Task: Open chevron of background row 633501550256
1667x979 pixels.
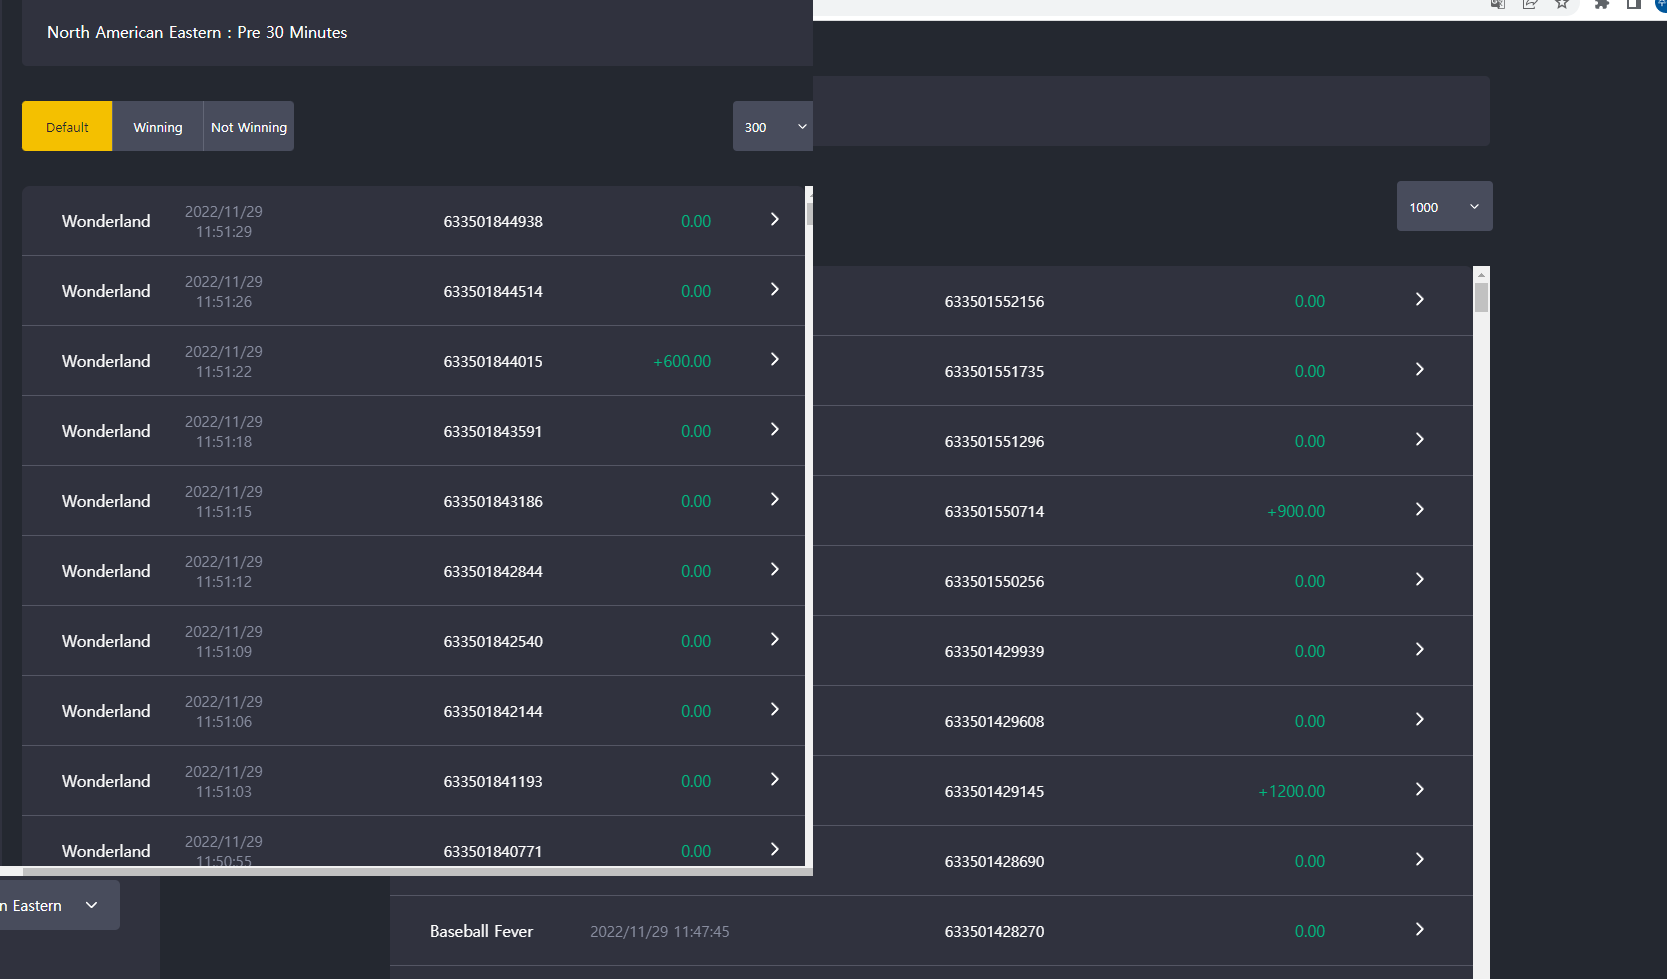Action: [1419, 579]
